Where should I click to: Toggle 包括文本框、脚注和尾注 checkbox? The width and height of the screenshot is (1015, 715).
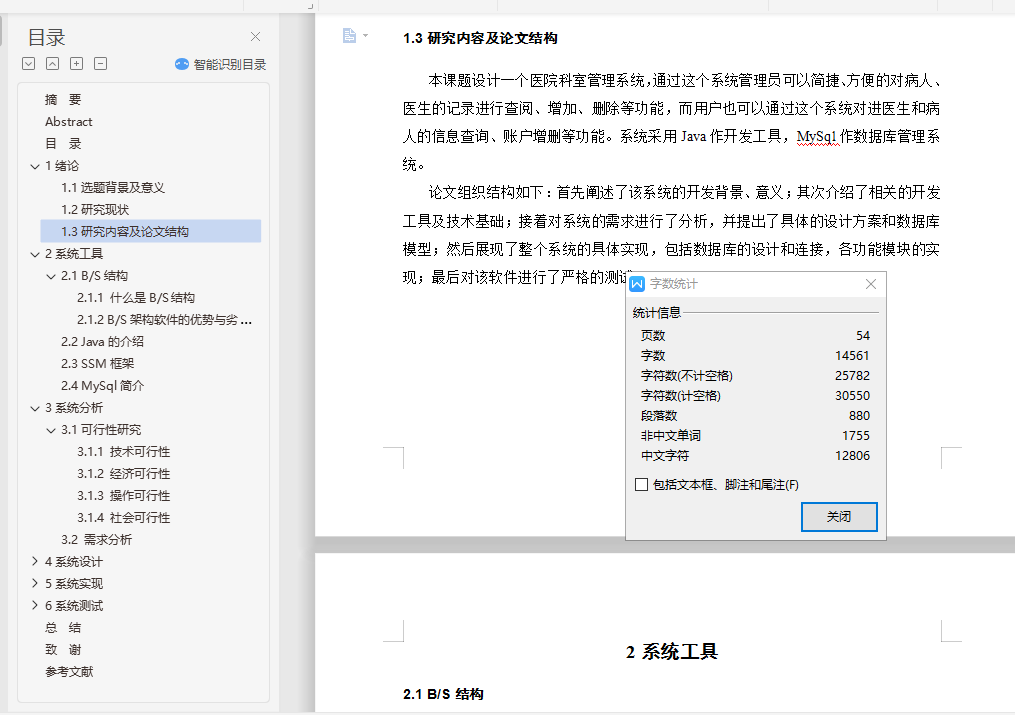tap(641, 485)
